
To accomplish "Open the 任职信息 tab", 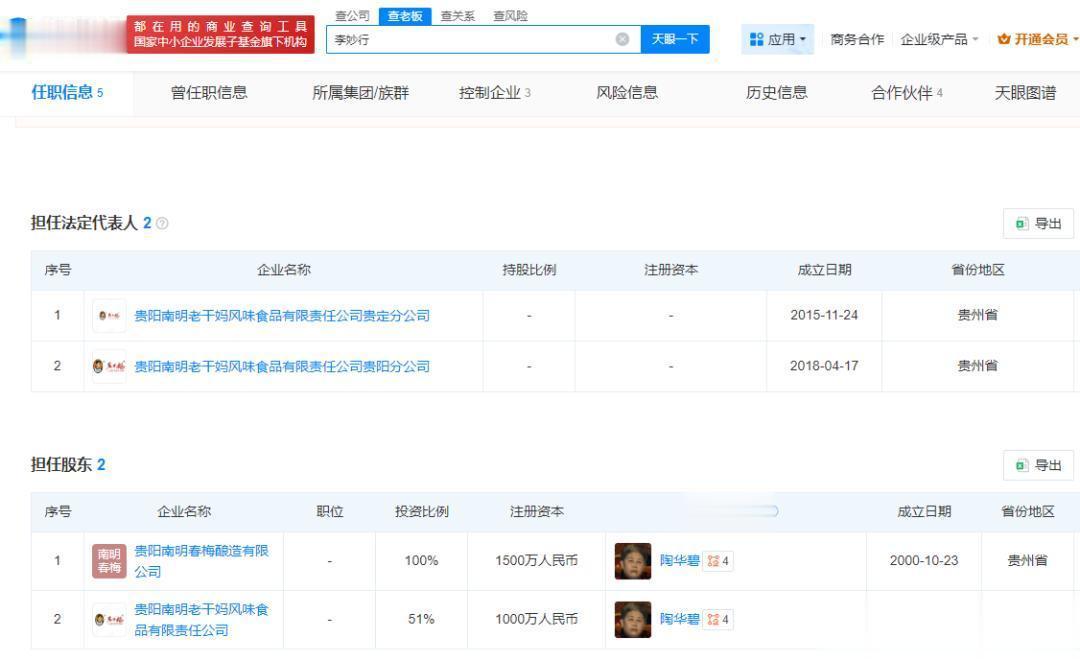I will pos(67,92).
